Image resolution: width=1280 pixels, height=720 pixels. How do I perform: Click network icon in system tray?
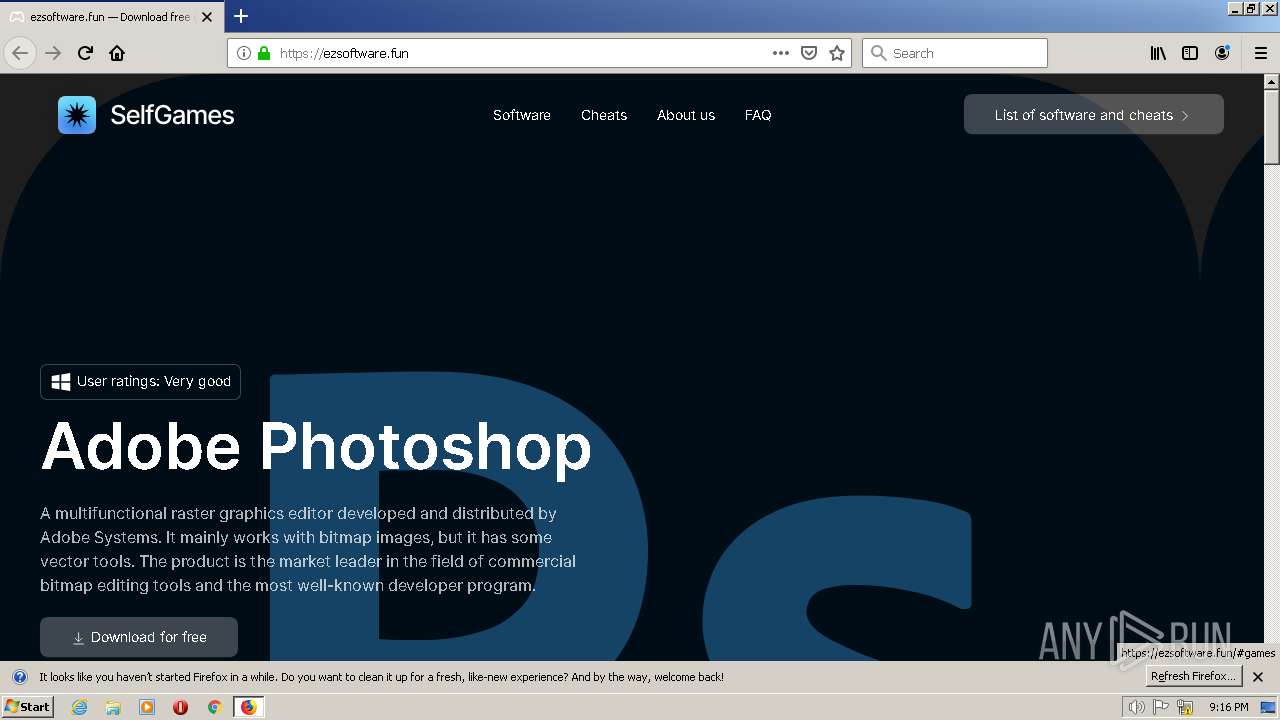coord(1185,707)
